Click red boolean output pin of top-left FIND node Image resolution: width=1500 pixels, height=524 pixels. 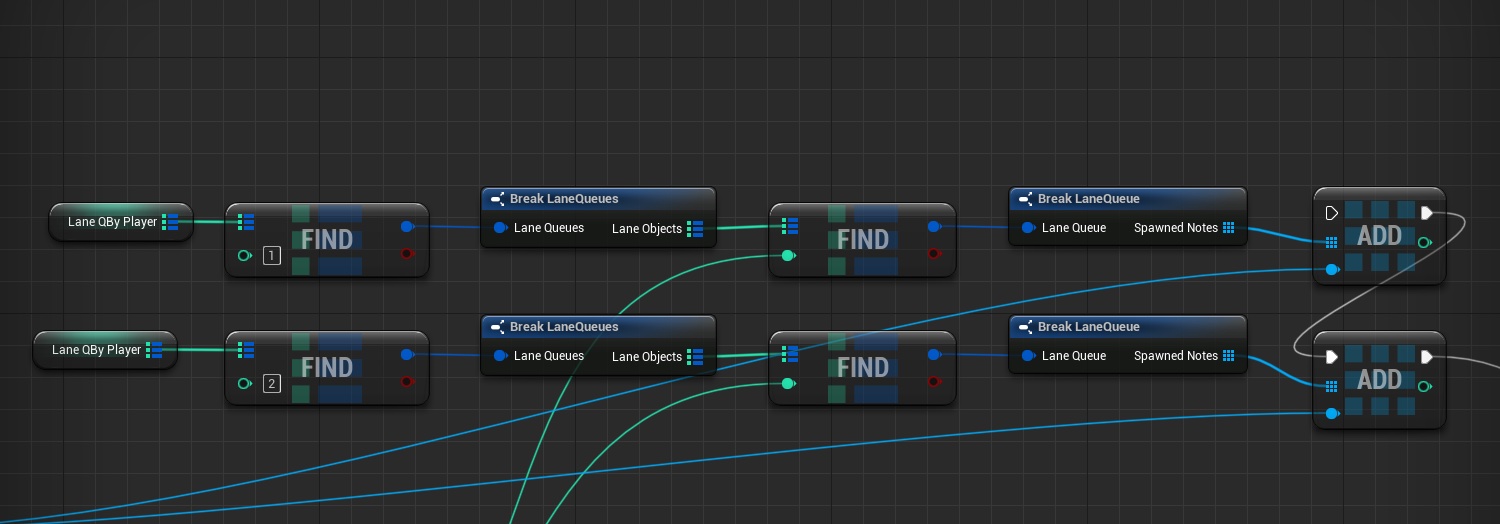[x=406, y=254]
